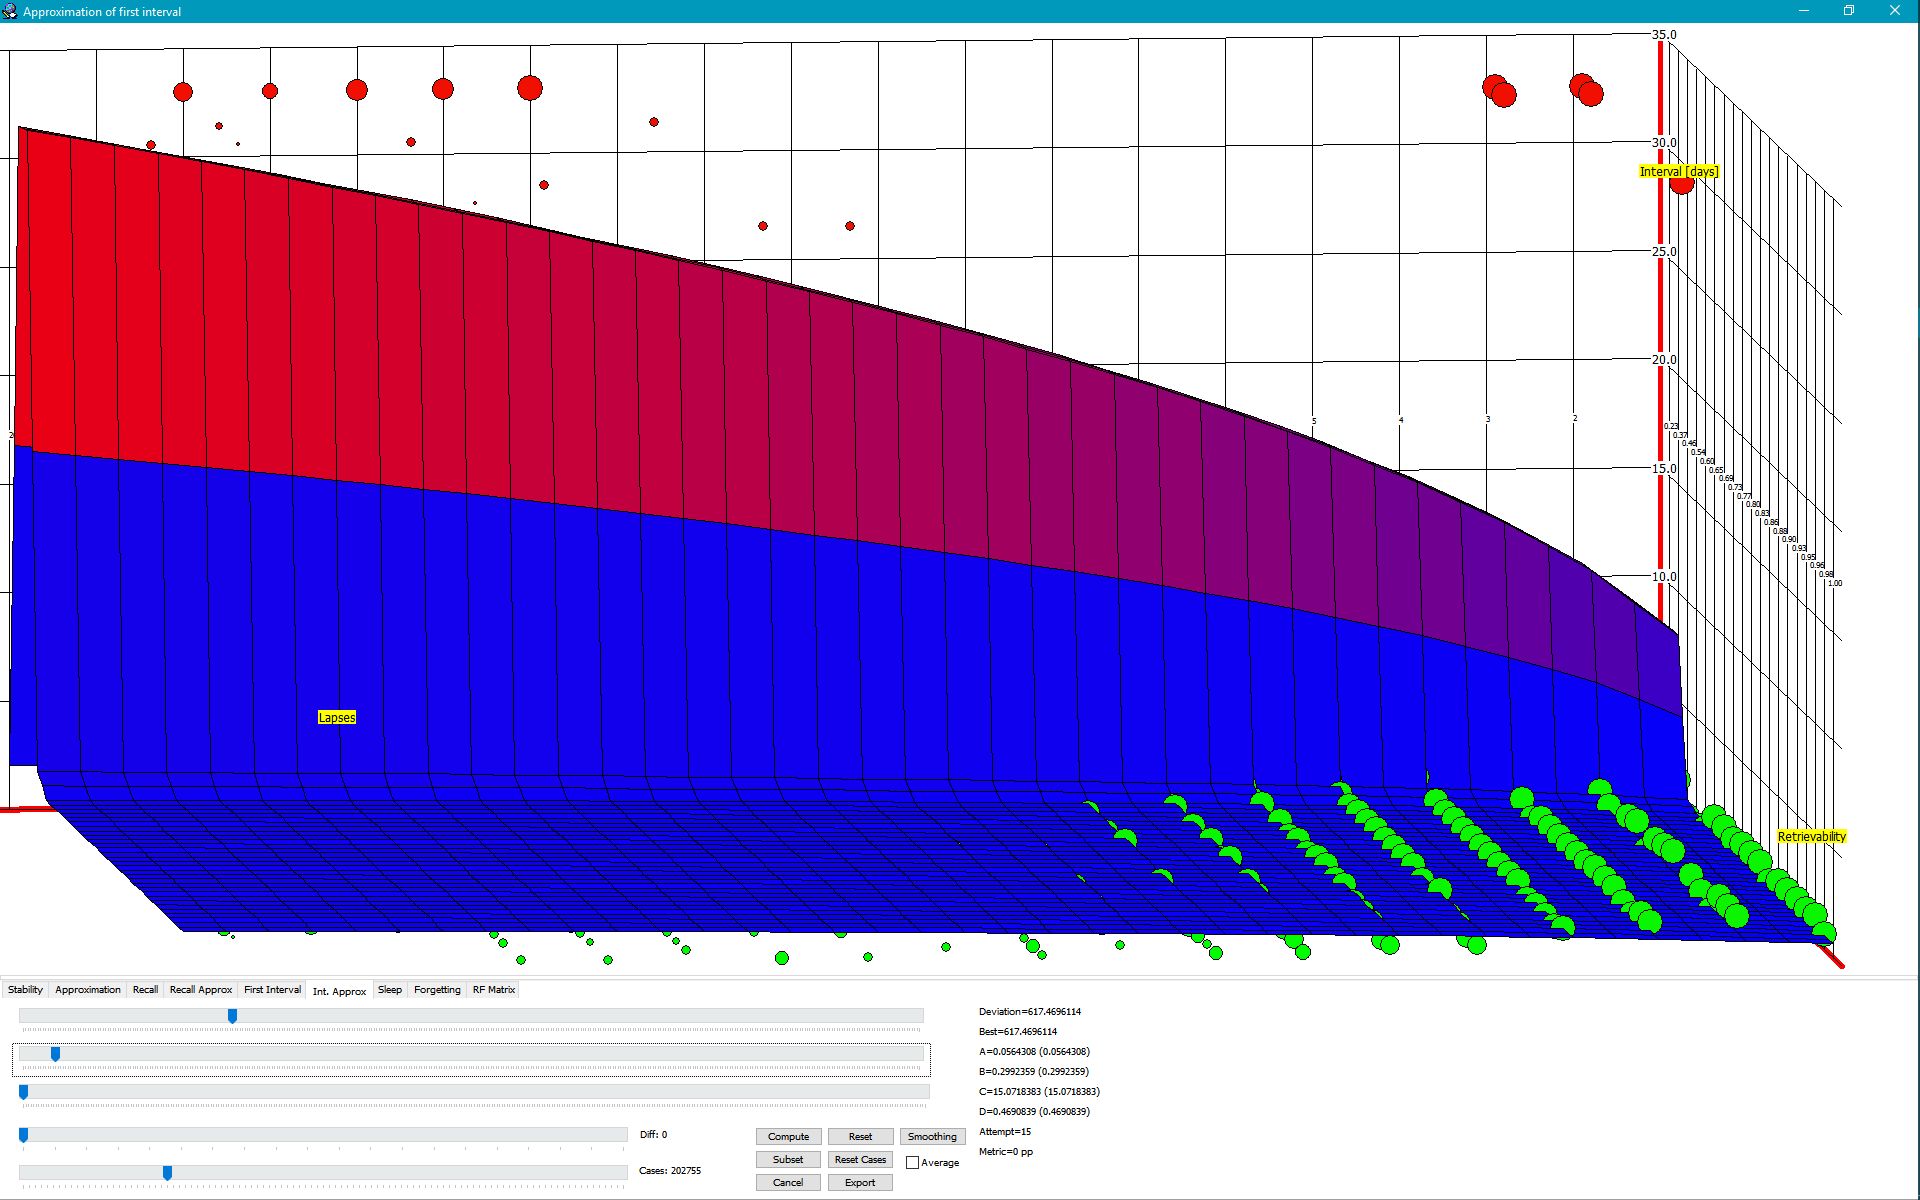Click the Smoothing button

coord(932,1137)
